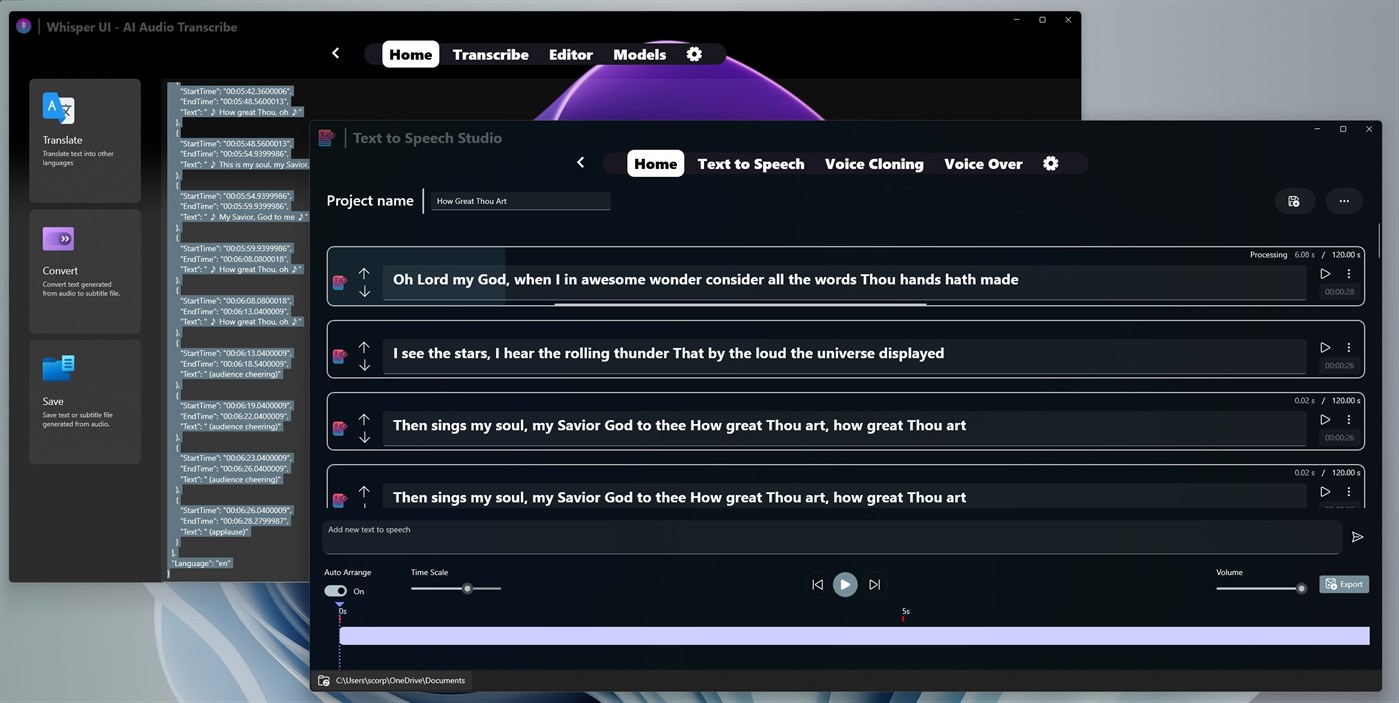
Task: Open the more options ellipsis menu
Action: tap(1344, 200)
